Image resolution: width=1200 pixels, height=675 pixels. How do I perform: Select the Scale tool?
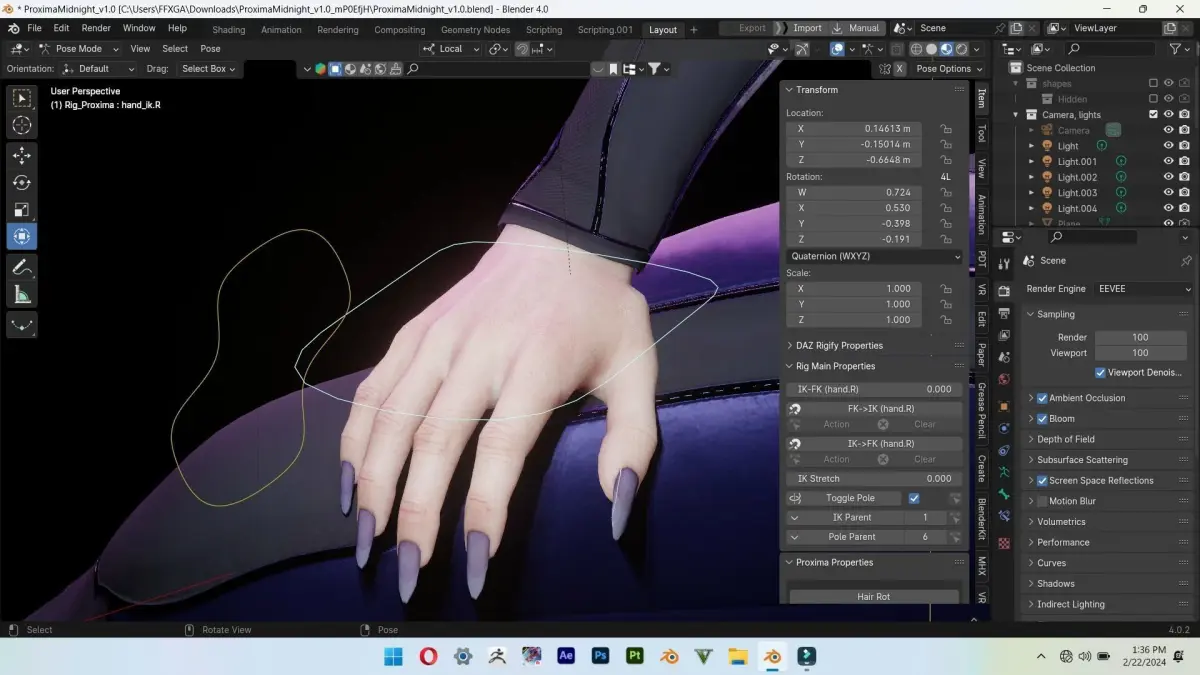(x=22, y=210)
